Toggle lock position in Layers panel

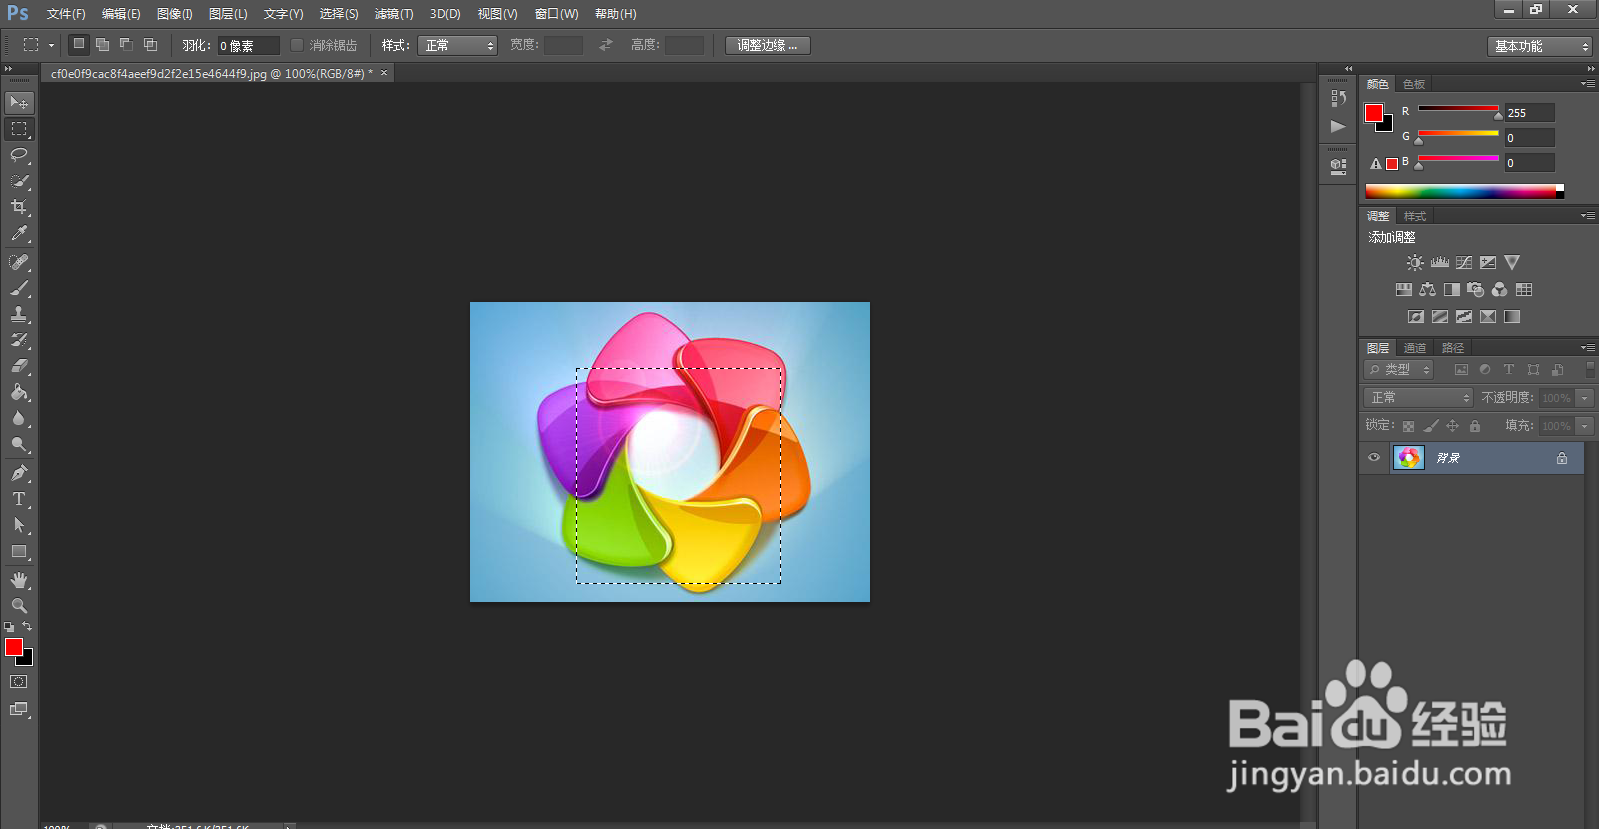[1453, 426]
